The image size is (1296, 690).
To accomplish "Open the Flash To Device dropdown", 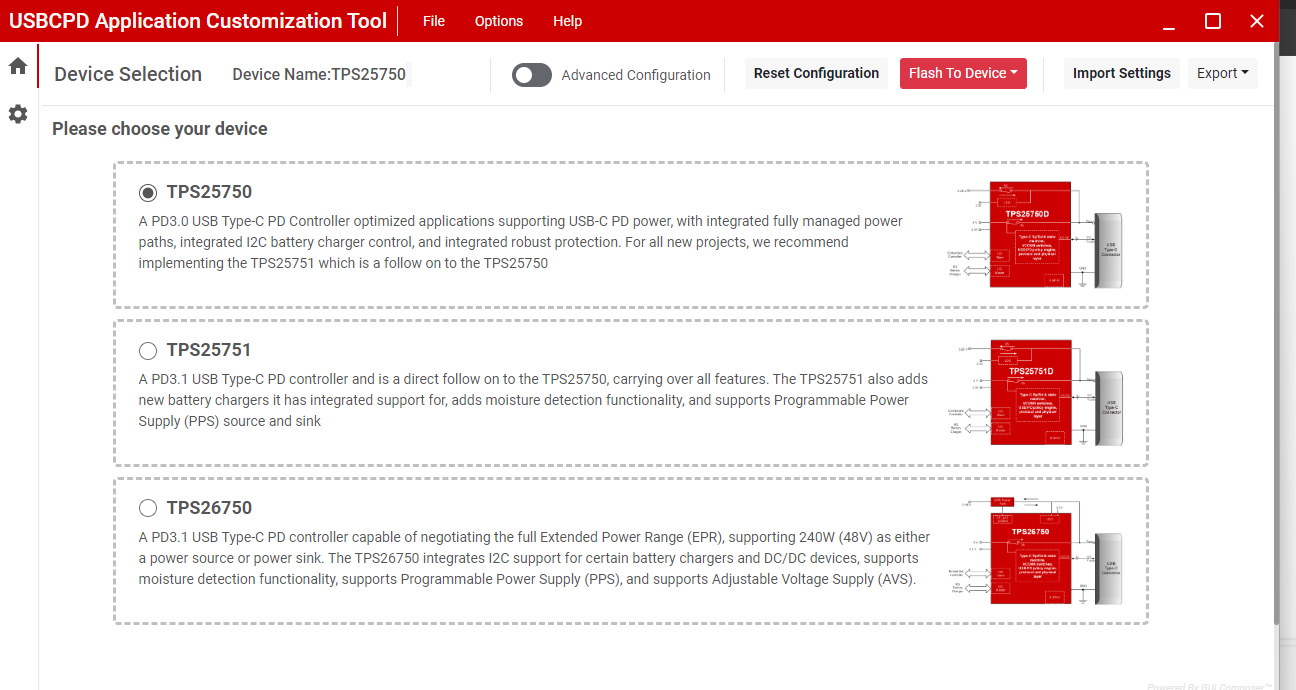I will 963,73.
